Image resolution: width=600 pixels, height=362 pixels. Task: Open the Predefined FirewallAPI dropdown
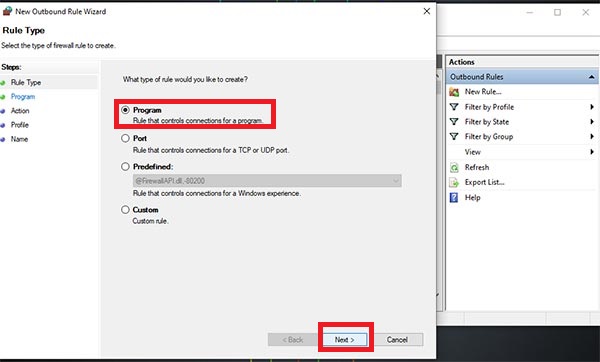(x=267, y=181)
